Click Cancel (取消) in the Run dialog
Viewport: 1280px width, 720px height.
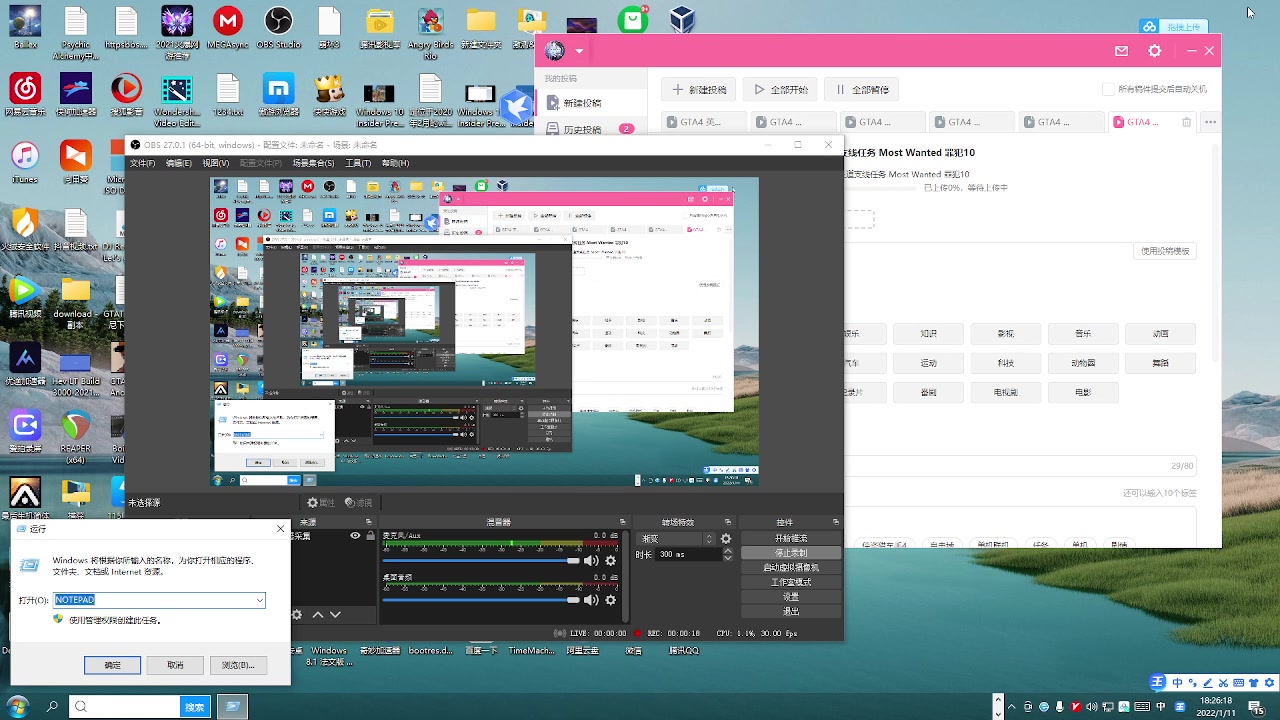tap(175, 665)
